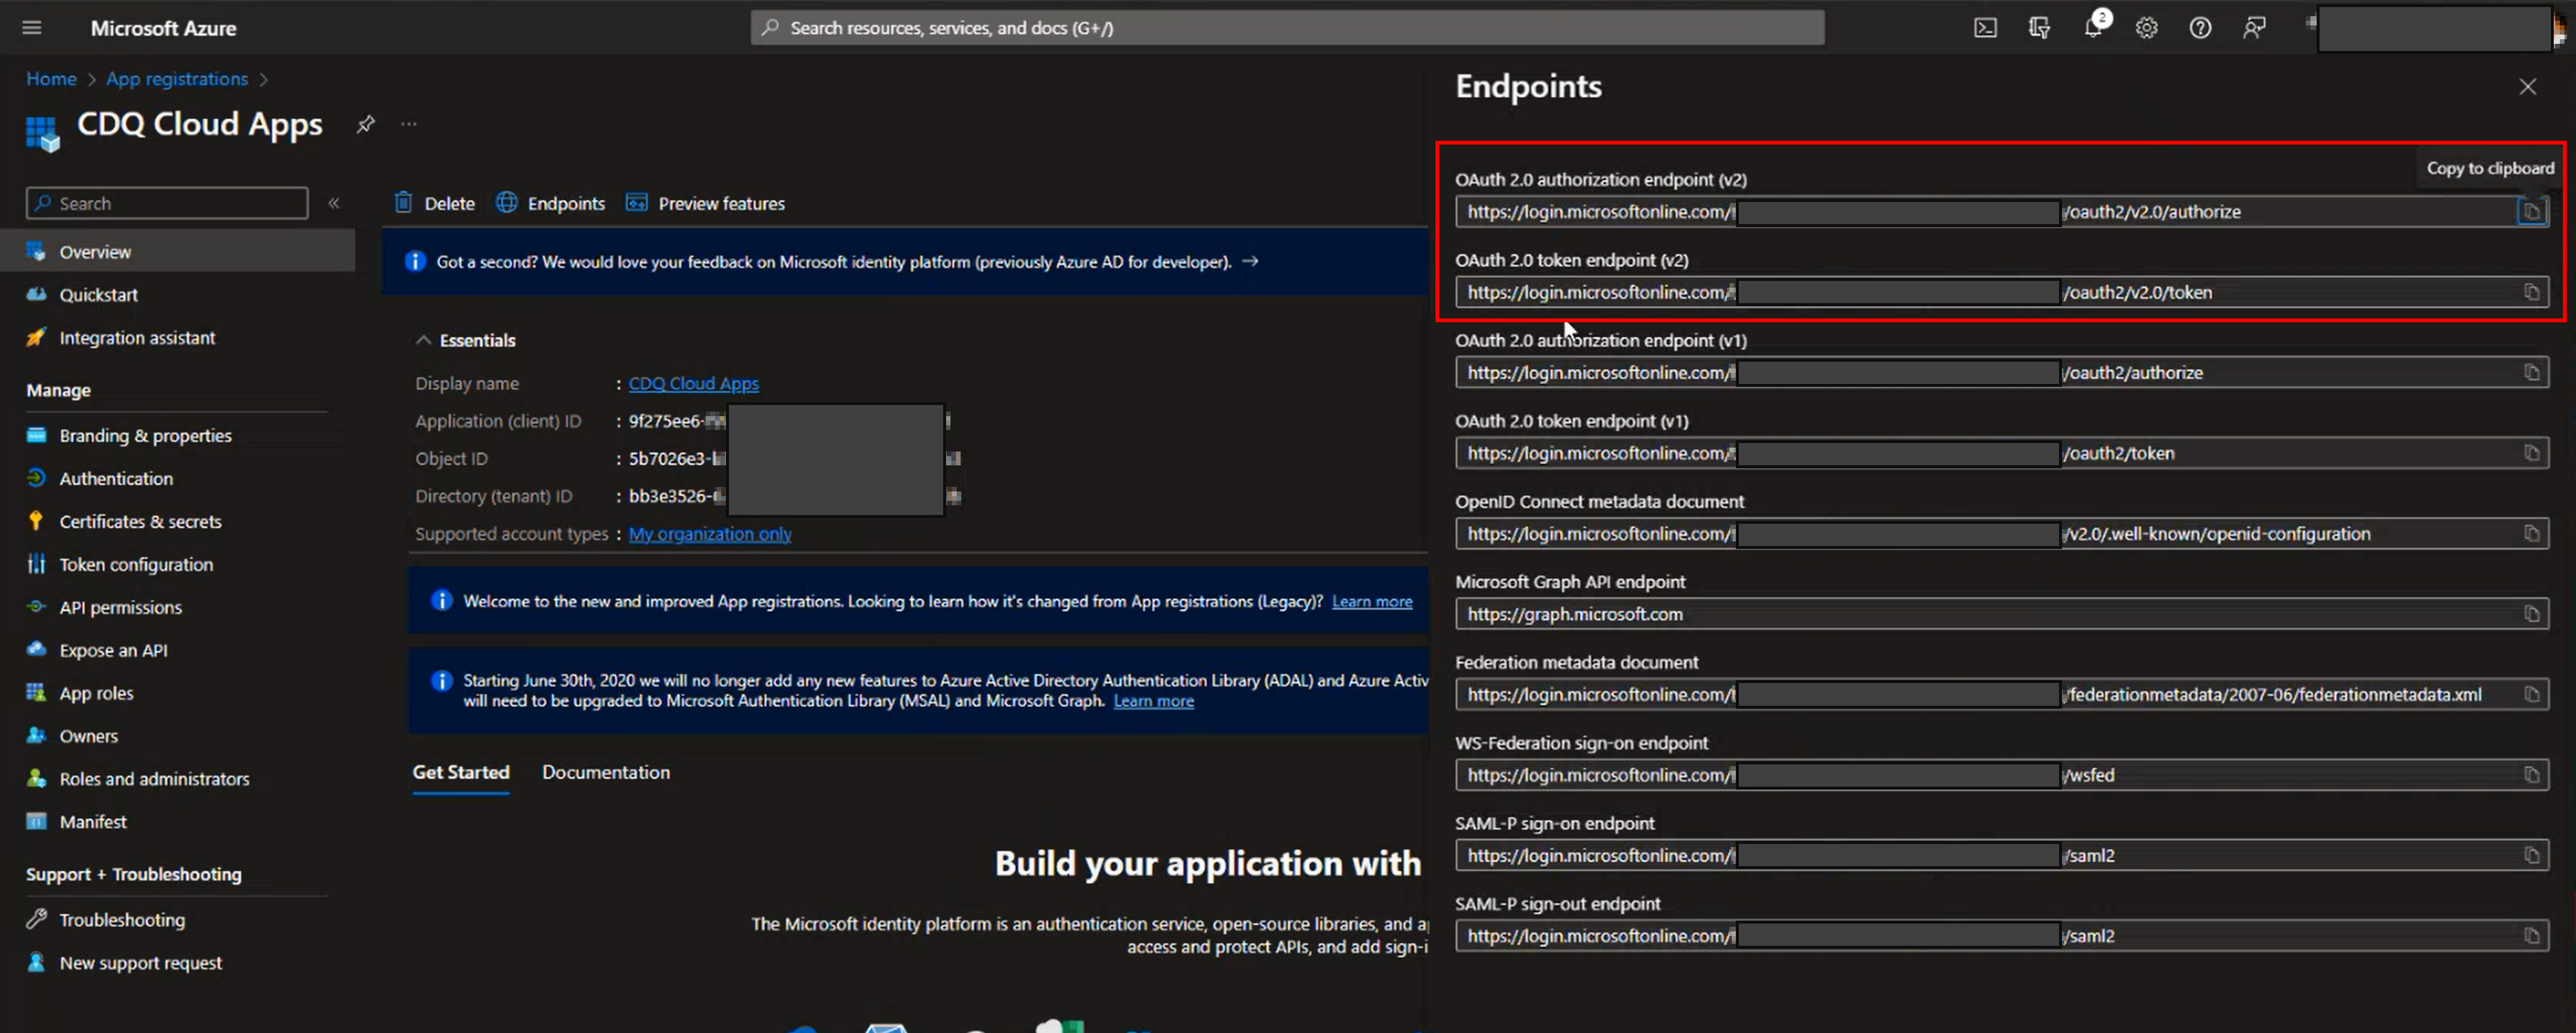The width and height of the screenshot is (2576, 1033).
Task: Copy SAML-P sign-out endpoint URL
Action: (2531, 936)
